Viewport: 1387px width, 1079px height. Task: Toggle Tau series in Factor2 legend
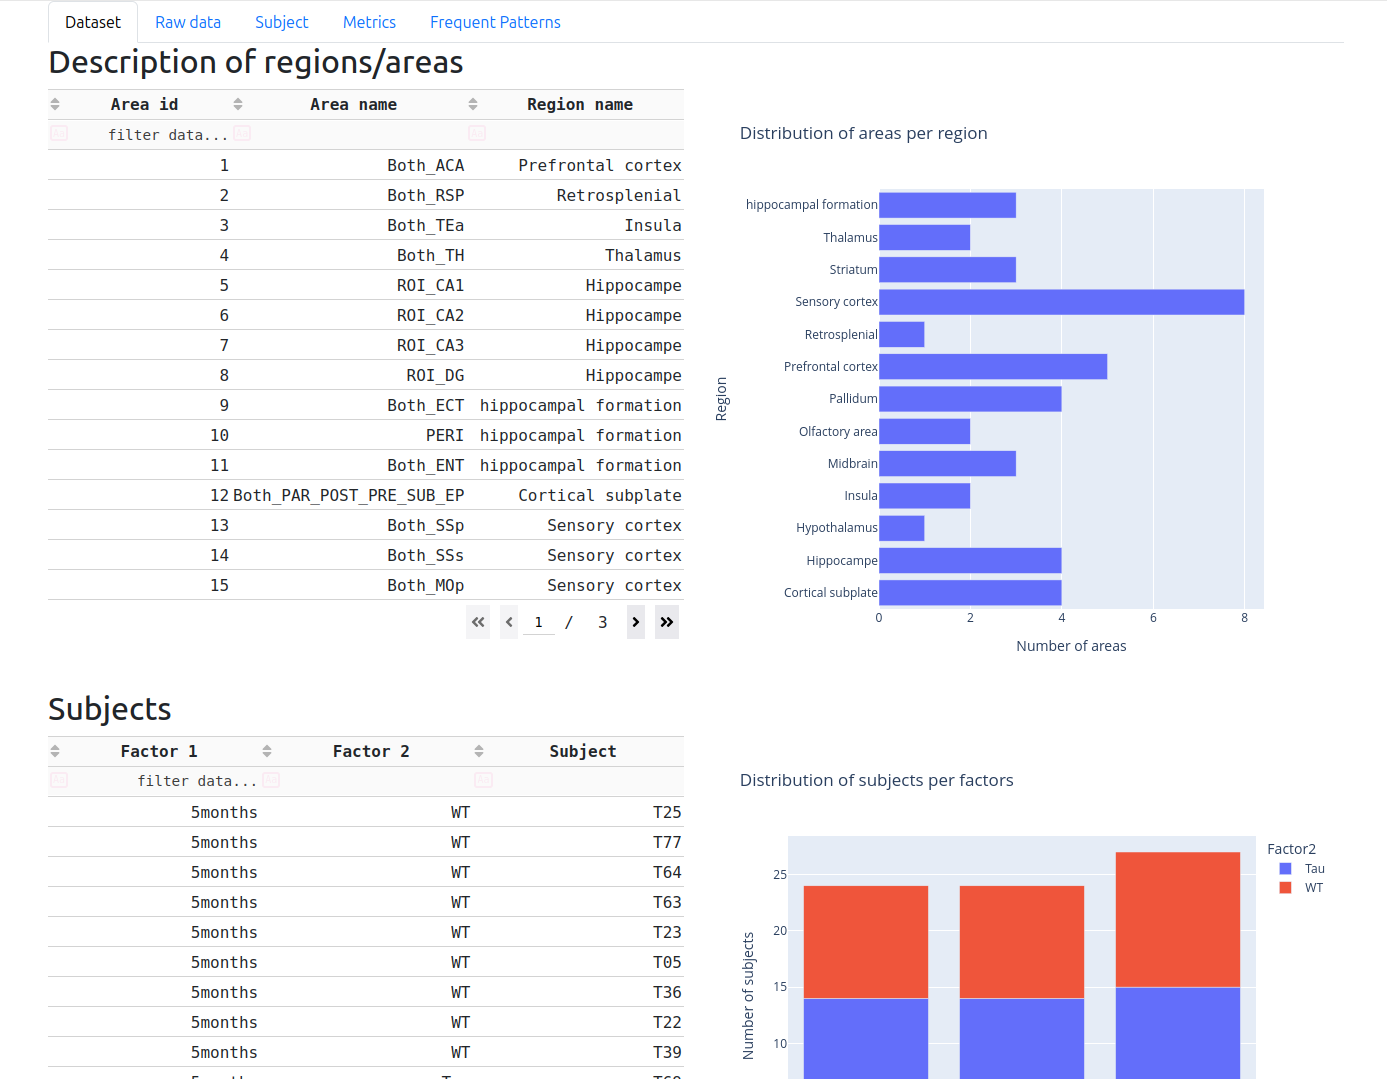[x=1302, y=869]
